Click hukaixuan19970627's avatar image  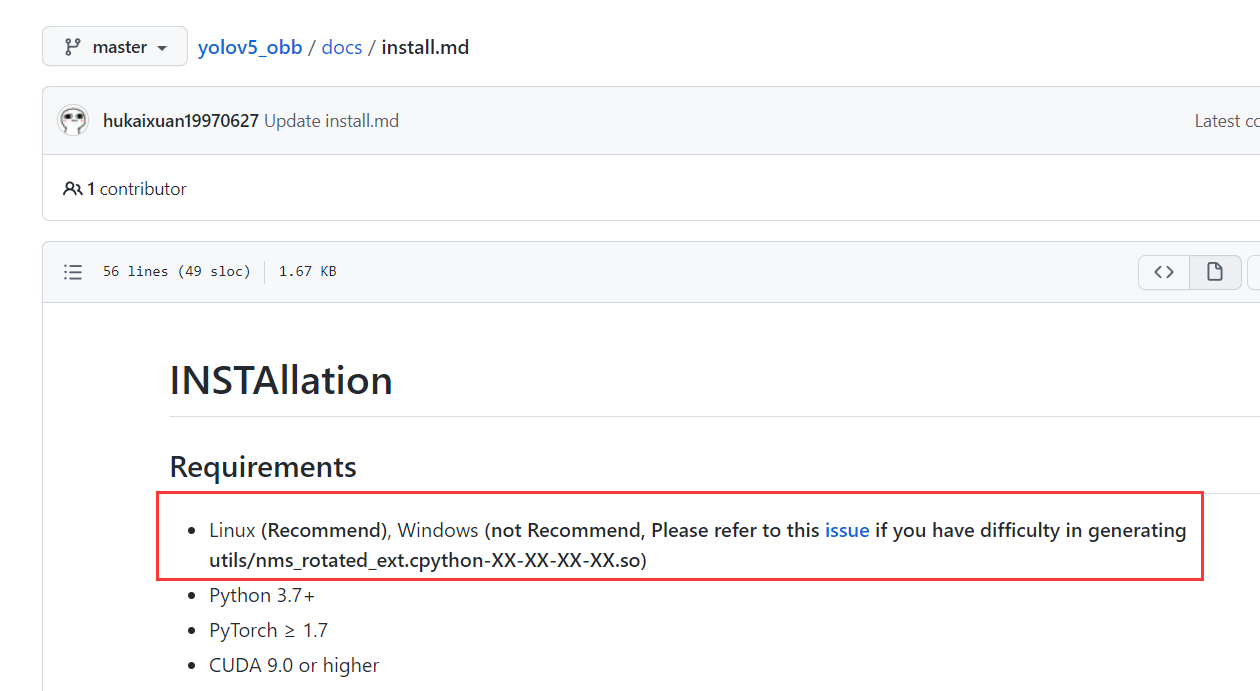point(73,120)
